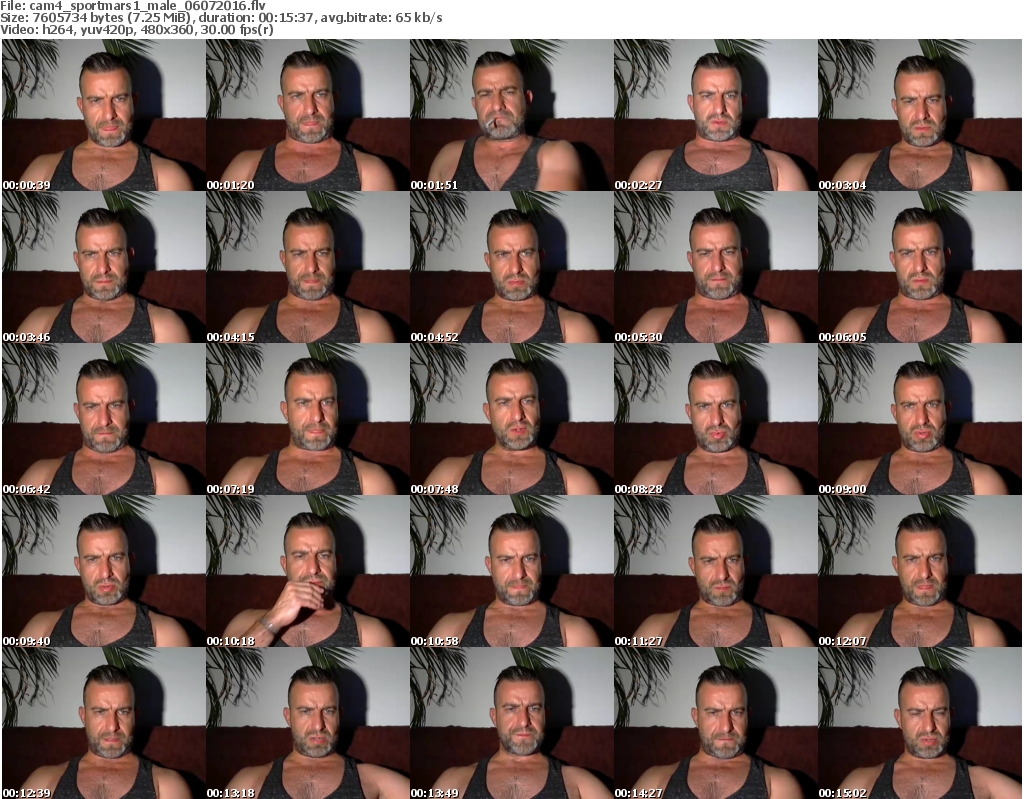The height and width of the screenshot is (799, 1024).
Task: Pick the thumbnail timestamped 00:13:49
Action: [510, 723]
